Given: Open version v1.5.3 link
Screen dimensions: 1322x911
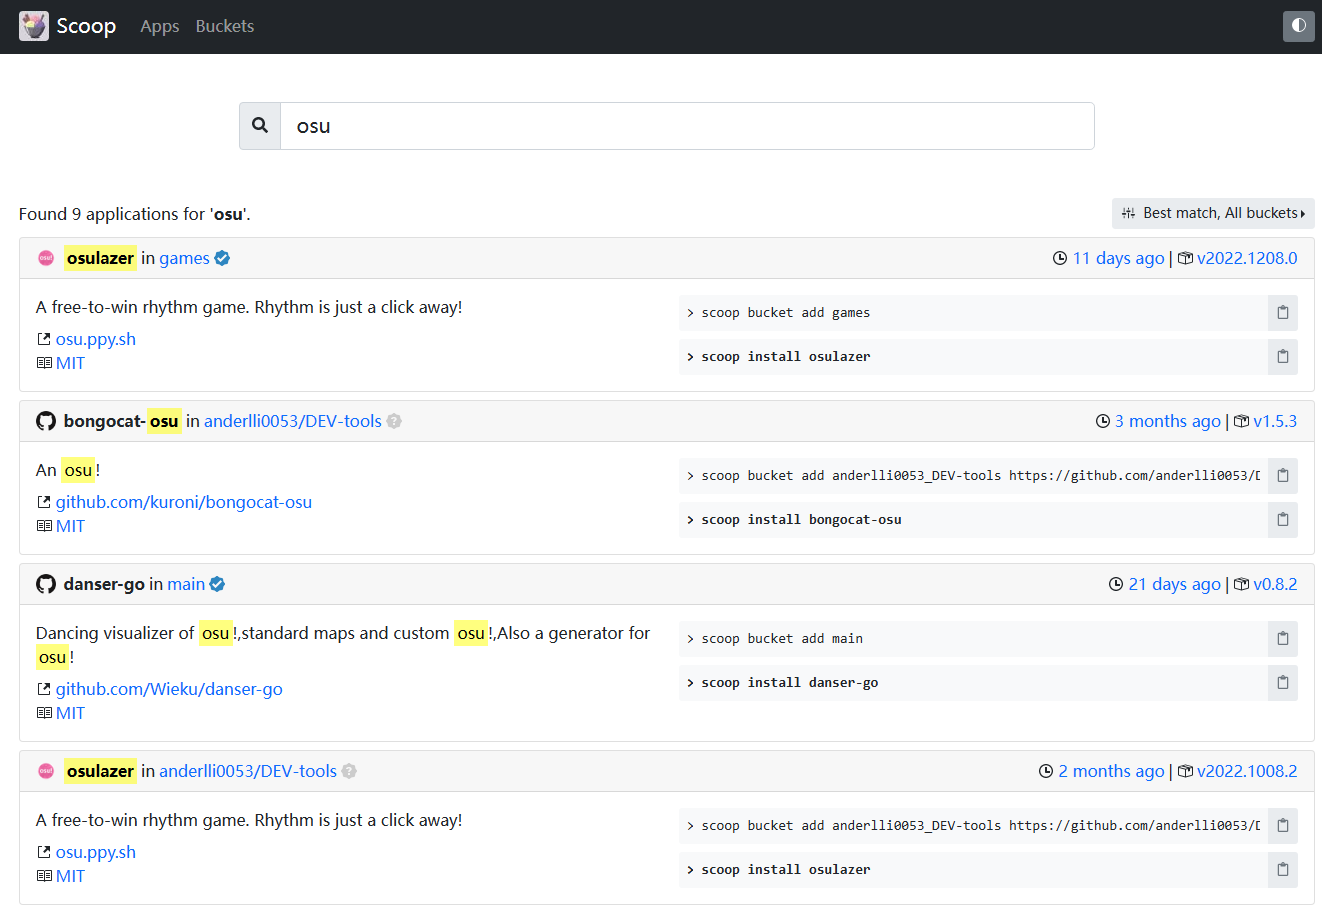Looking at the screenshot, I should click(x=1275, y=421).
